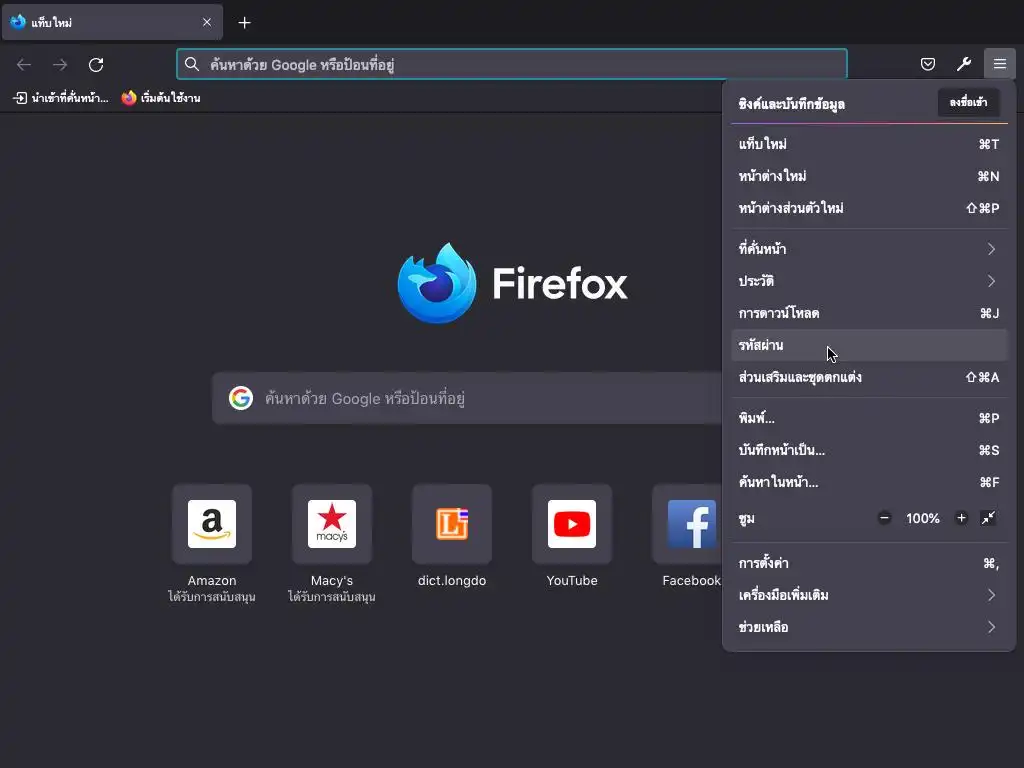Viewport: 1024px width, 768px height.
Task: Reset zoom by clicking 100%
Action: click(923, 518)
